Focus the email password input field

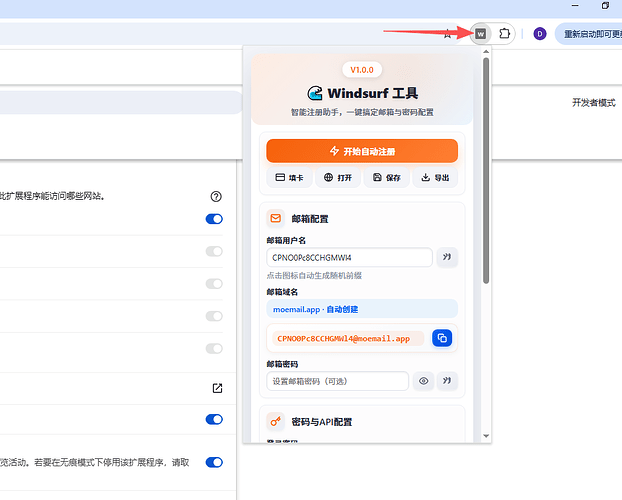(x=337, y=381)
